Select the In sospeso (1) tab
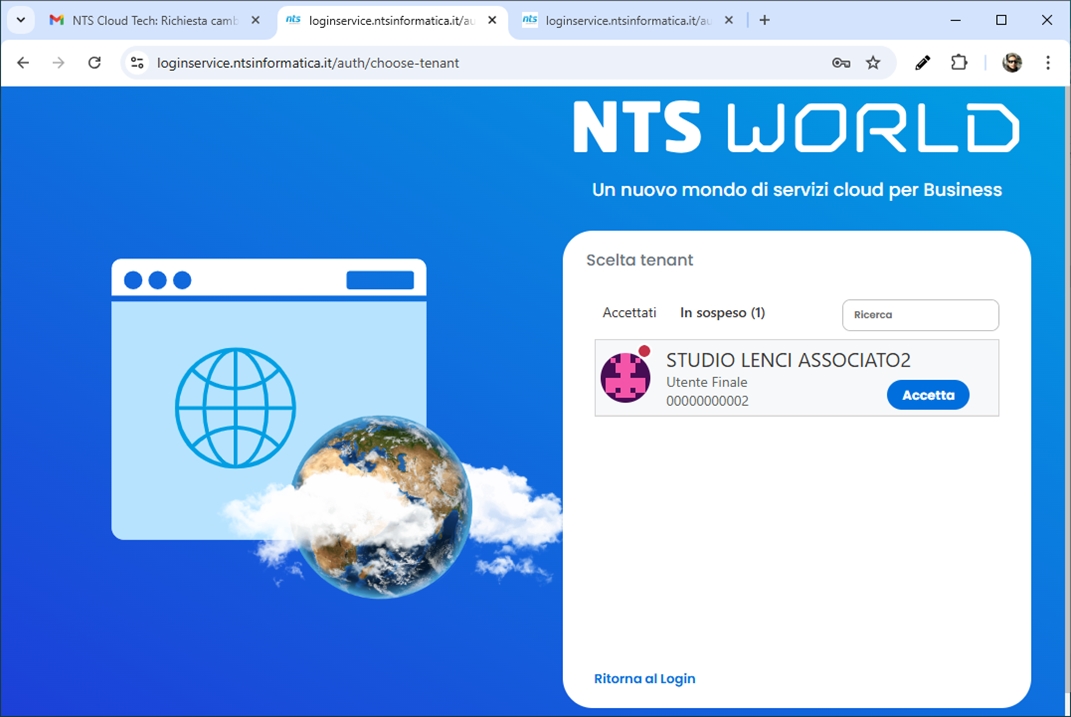The height and width of the screenshot is (717, 1071). click(722, 313)
